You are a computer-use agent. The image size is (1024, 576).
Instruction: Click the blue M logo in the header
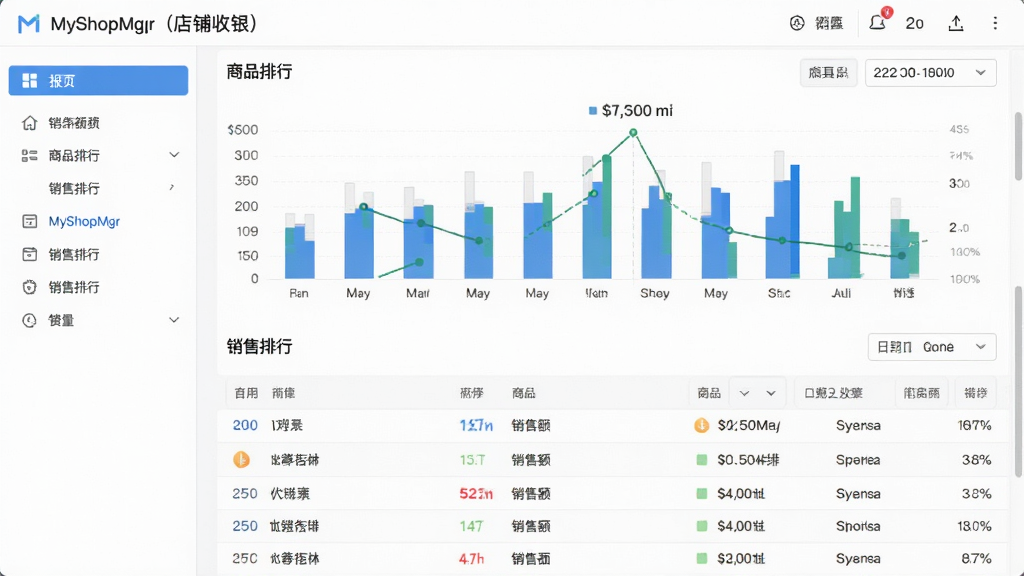(28, 24)
